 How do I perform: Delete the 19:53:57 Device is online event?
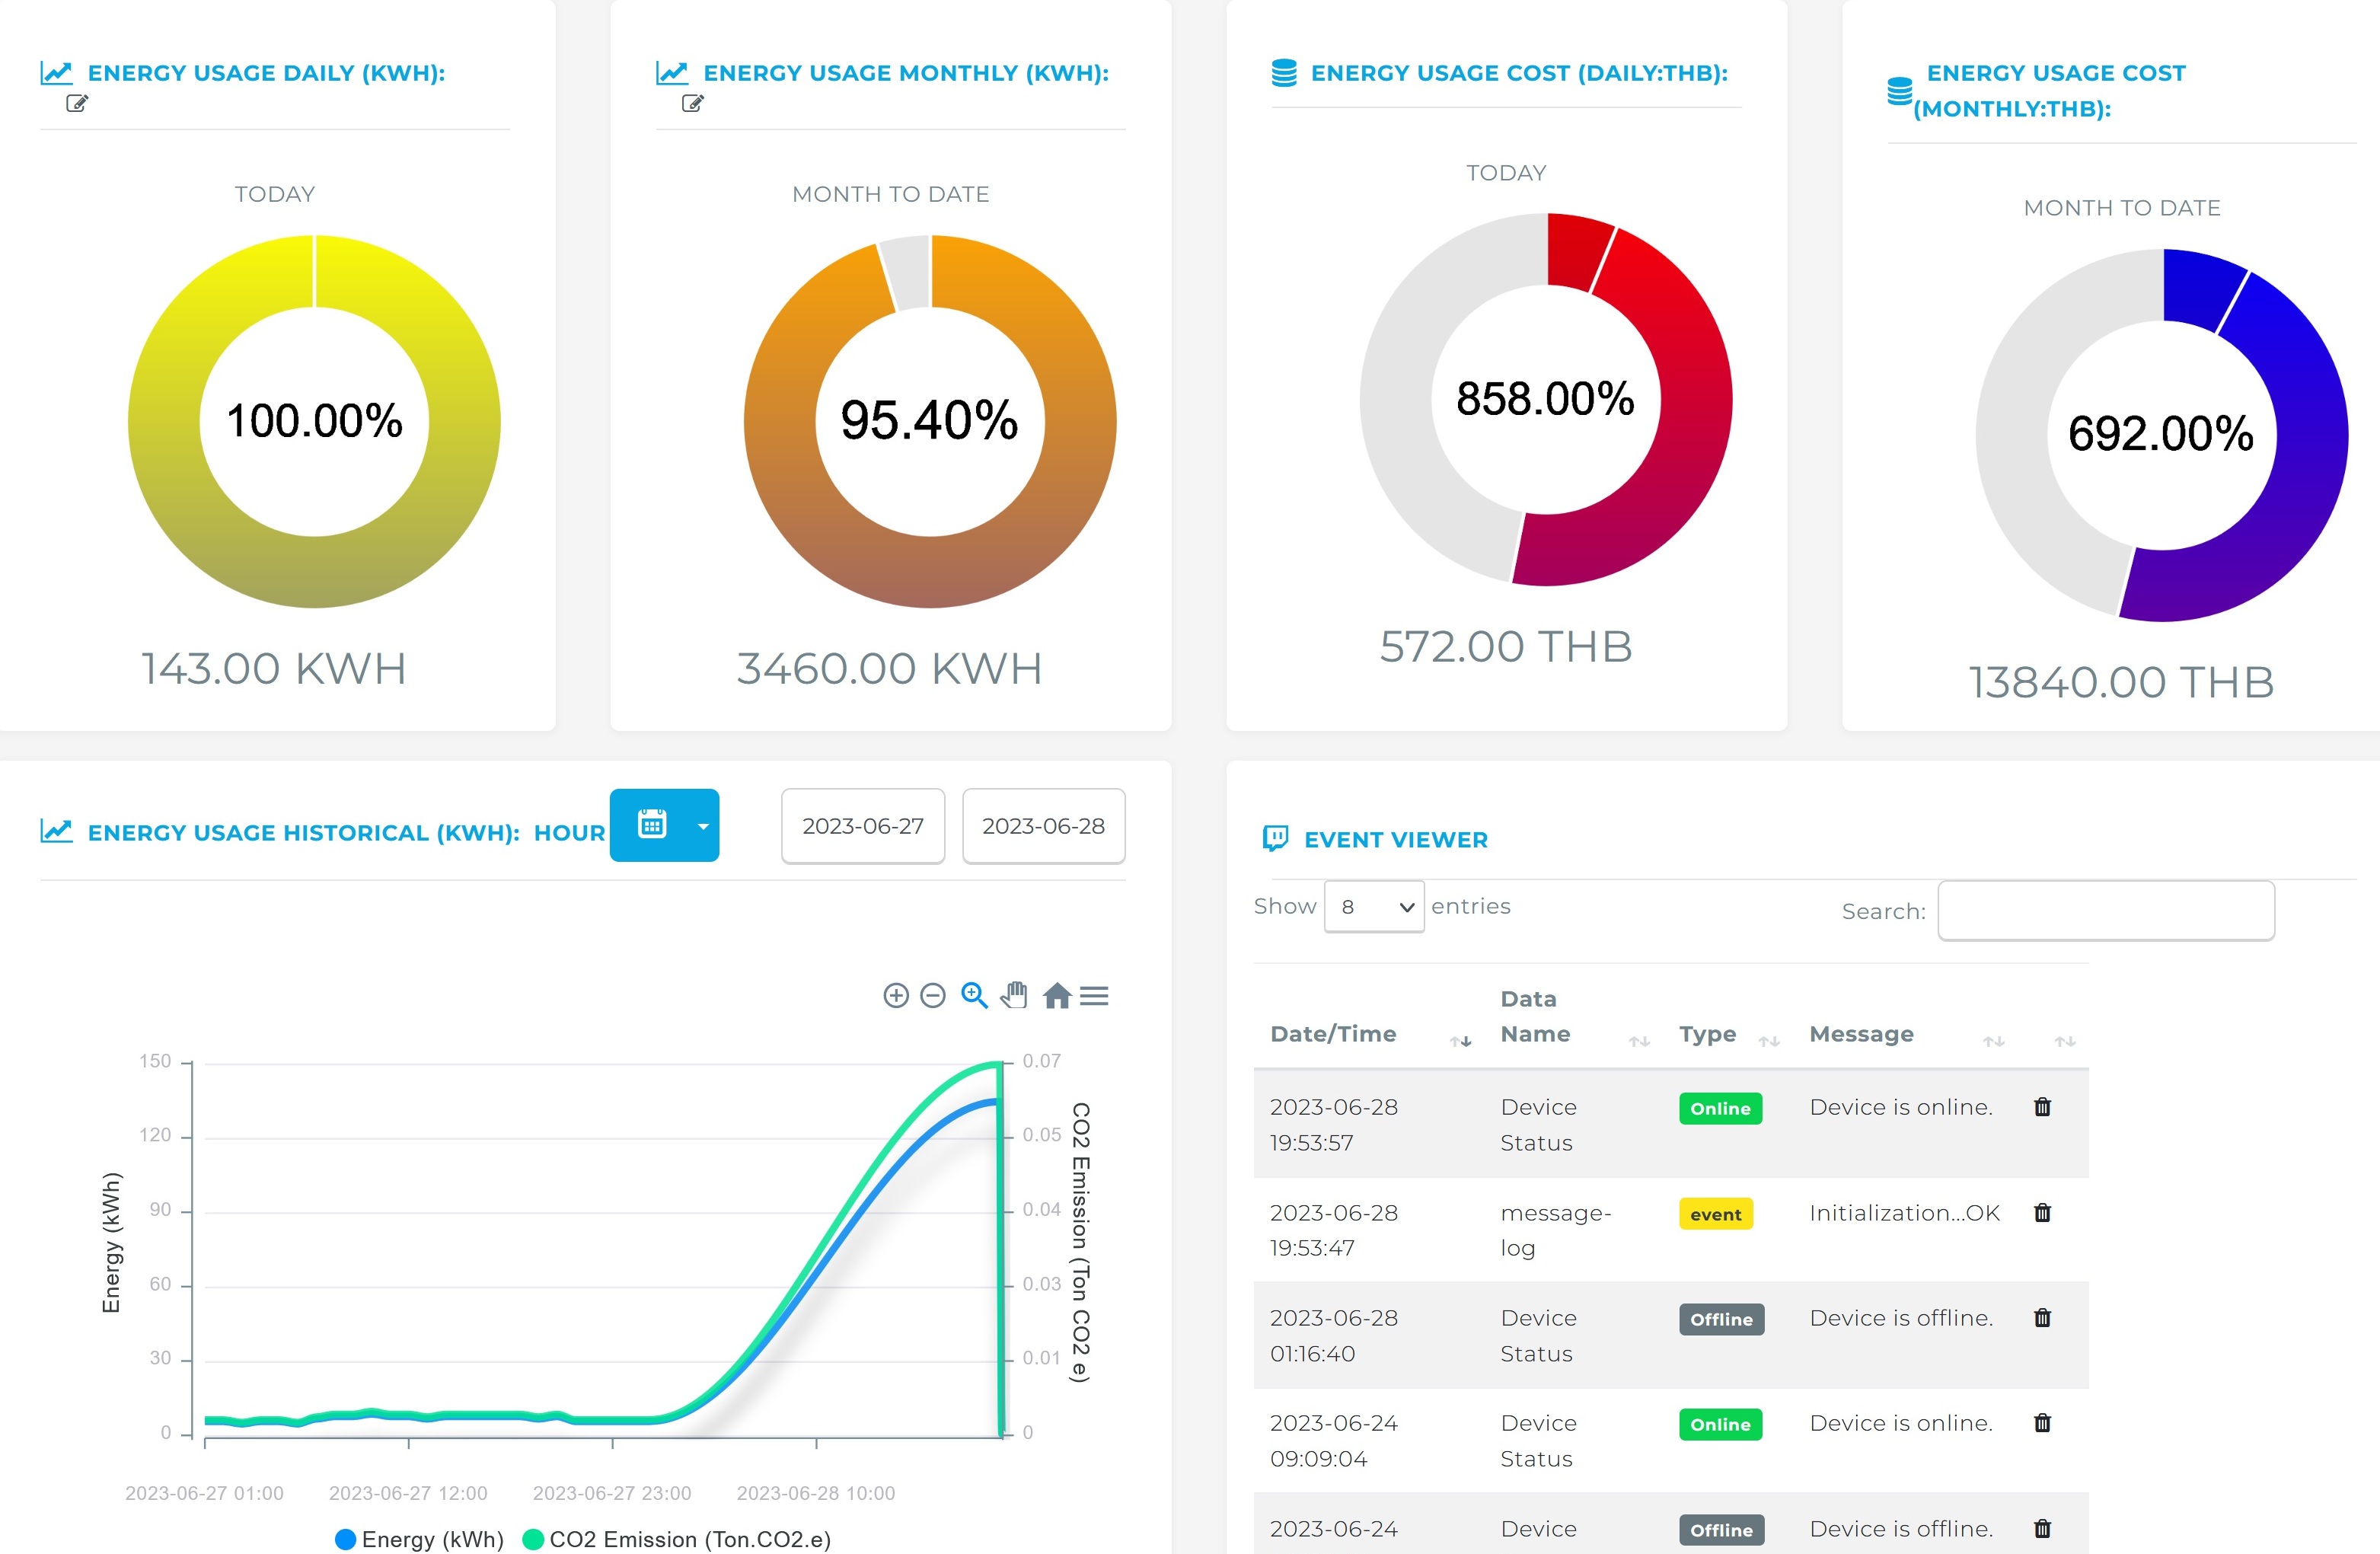click(x=2042, y=1107)
